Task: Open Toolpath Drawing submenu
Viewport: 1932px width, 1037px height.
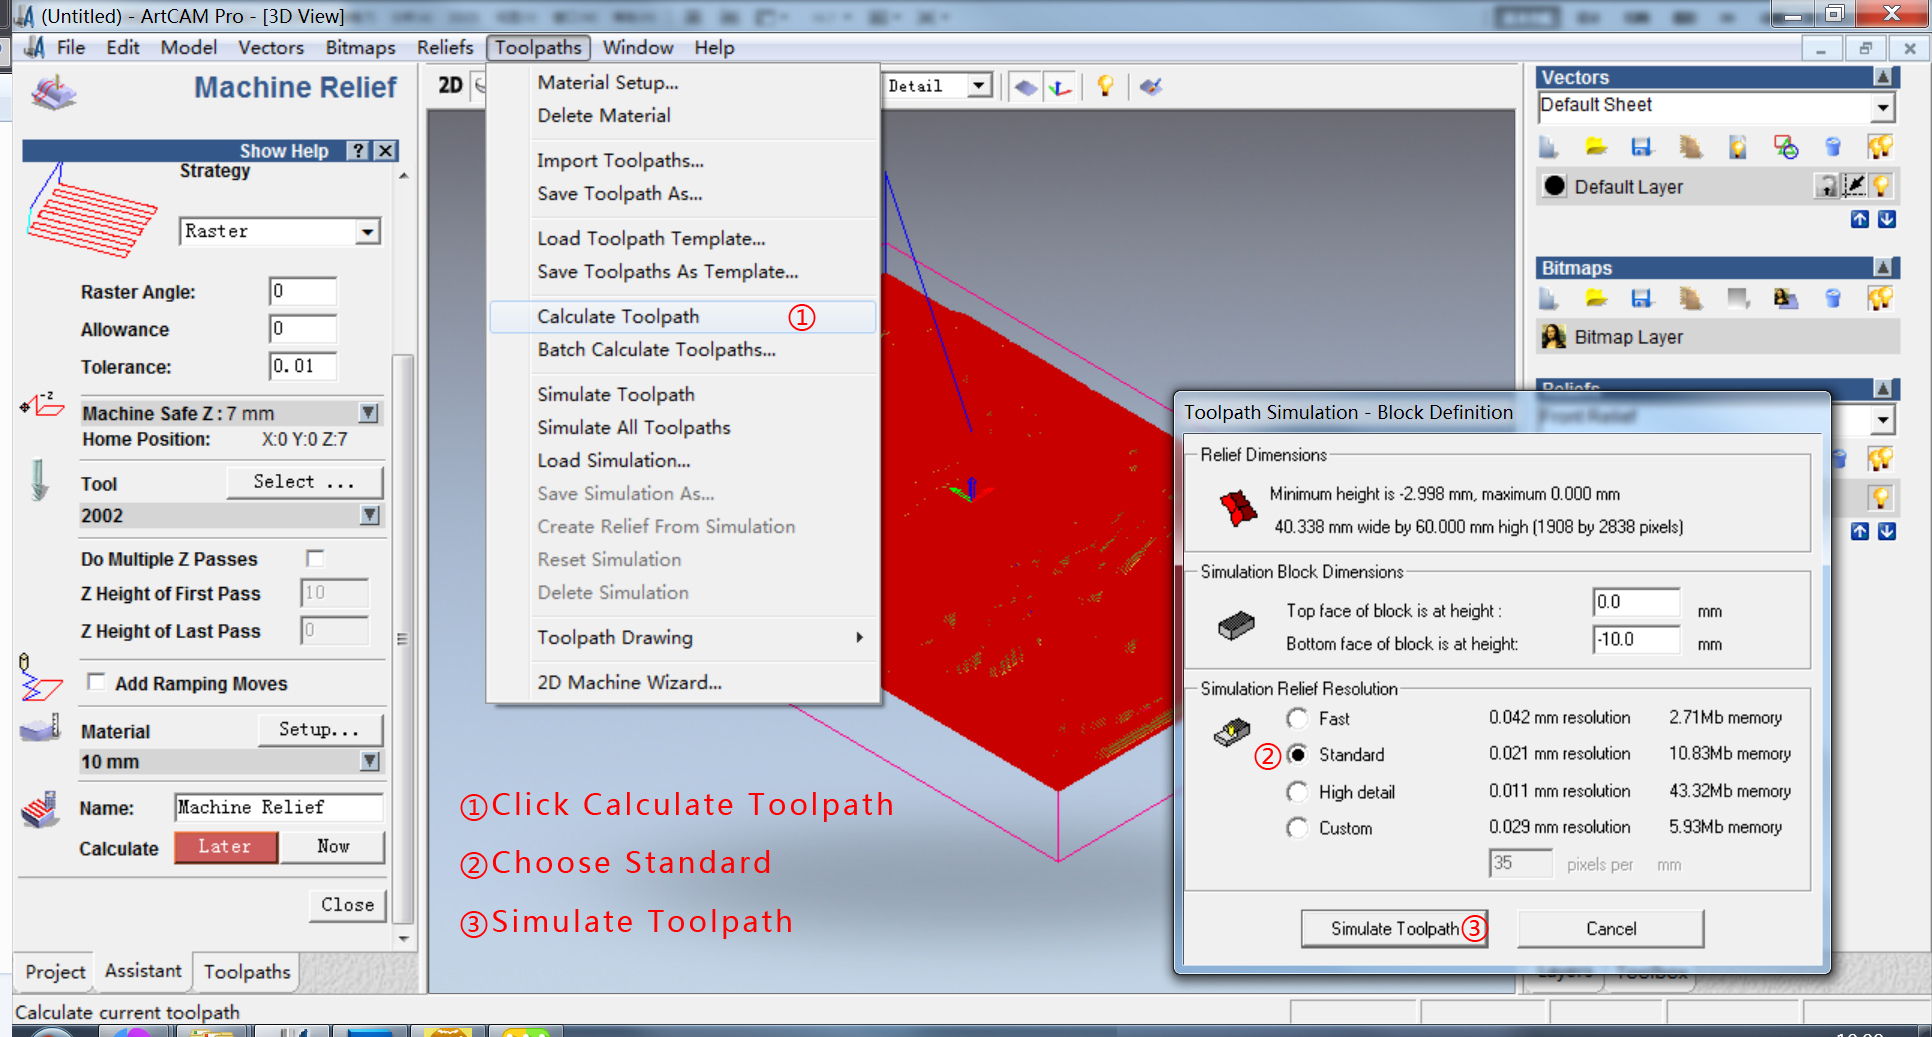Action: tap(684, 637)
